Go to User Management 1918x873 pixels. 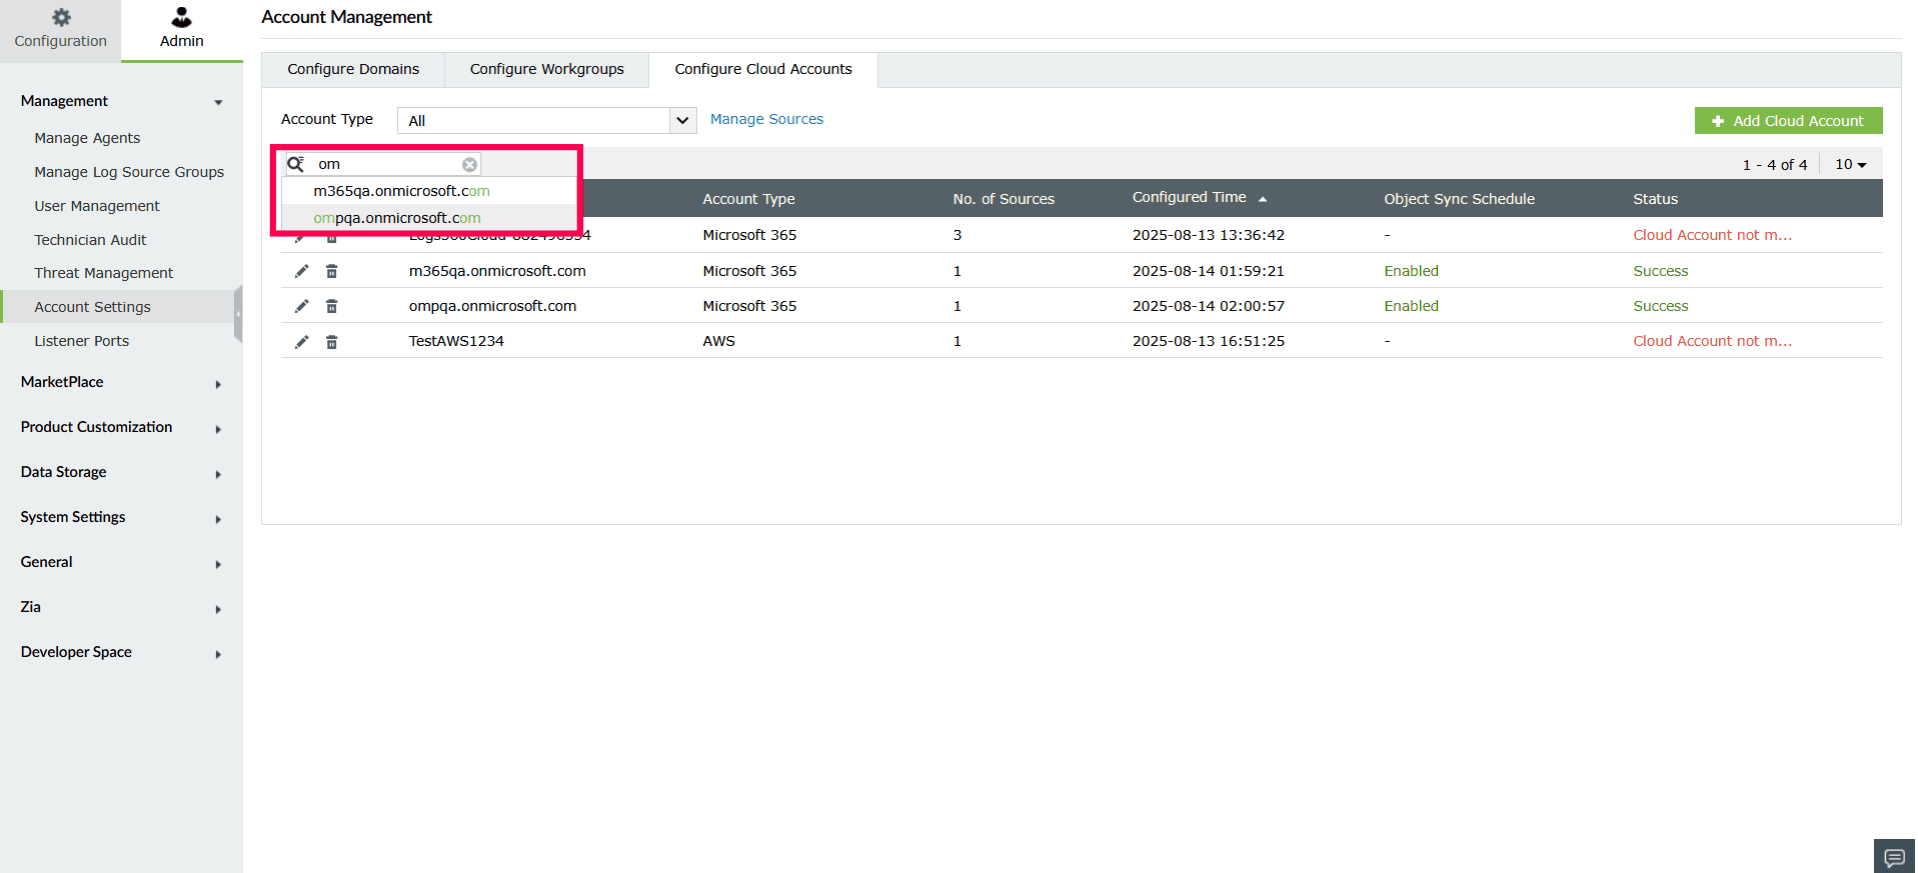[x=97, y=206]
